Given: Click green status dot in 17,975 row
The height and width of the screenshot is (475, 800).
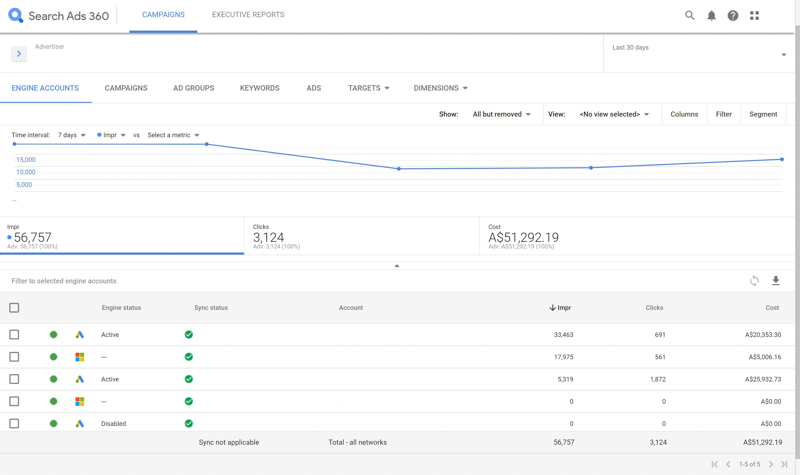Looking at the screenshot, I should (54, 357).
